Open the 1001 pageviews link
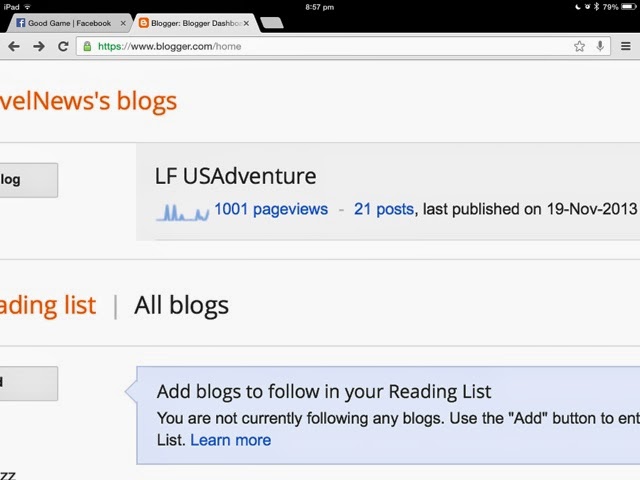The height and width of the screenshot is (480, 640). [270, 209]
